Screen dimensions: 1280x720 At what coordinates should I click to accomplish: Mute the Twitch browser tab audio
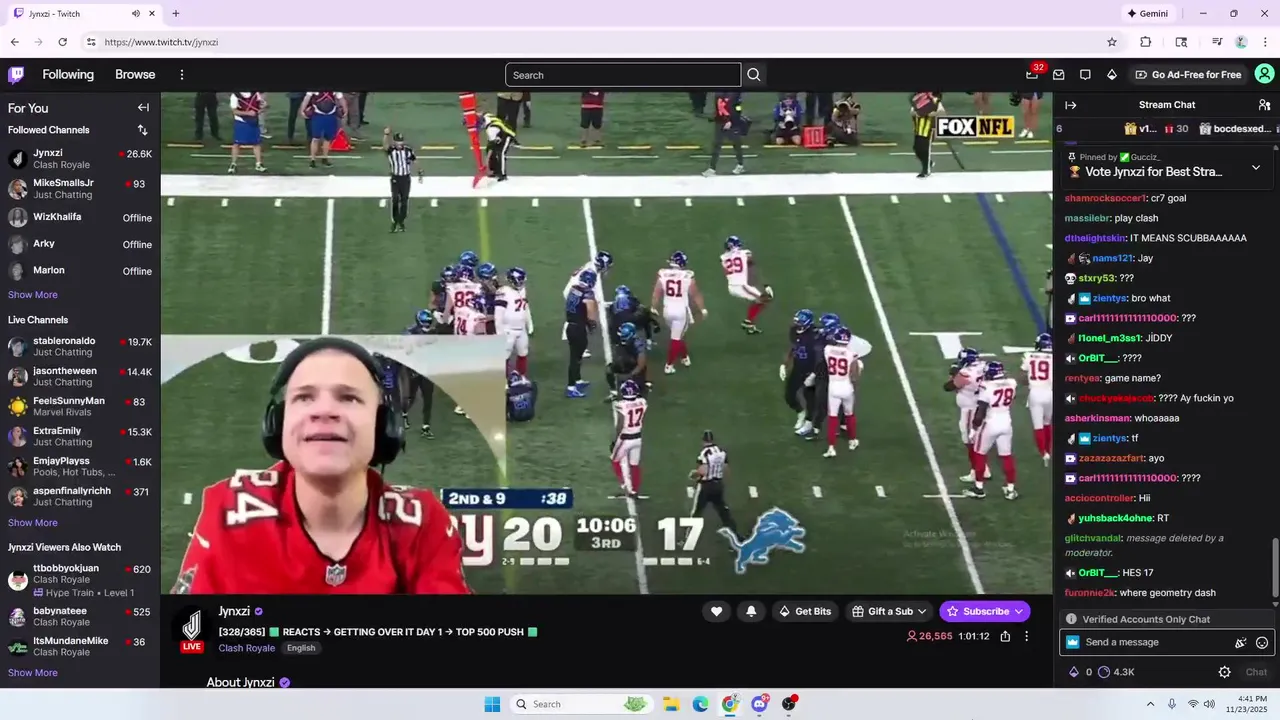[x=135, y=14]
